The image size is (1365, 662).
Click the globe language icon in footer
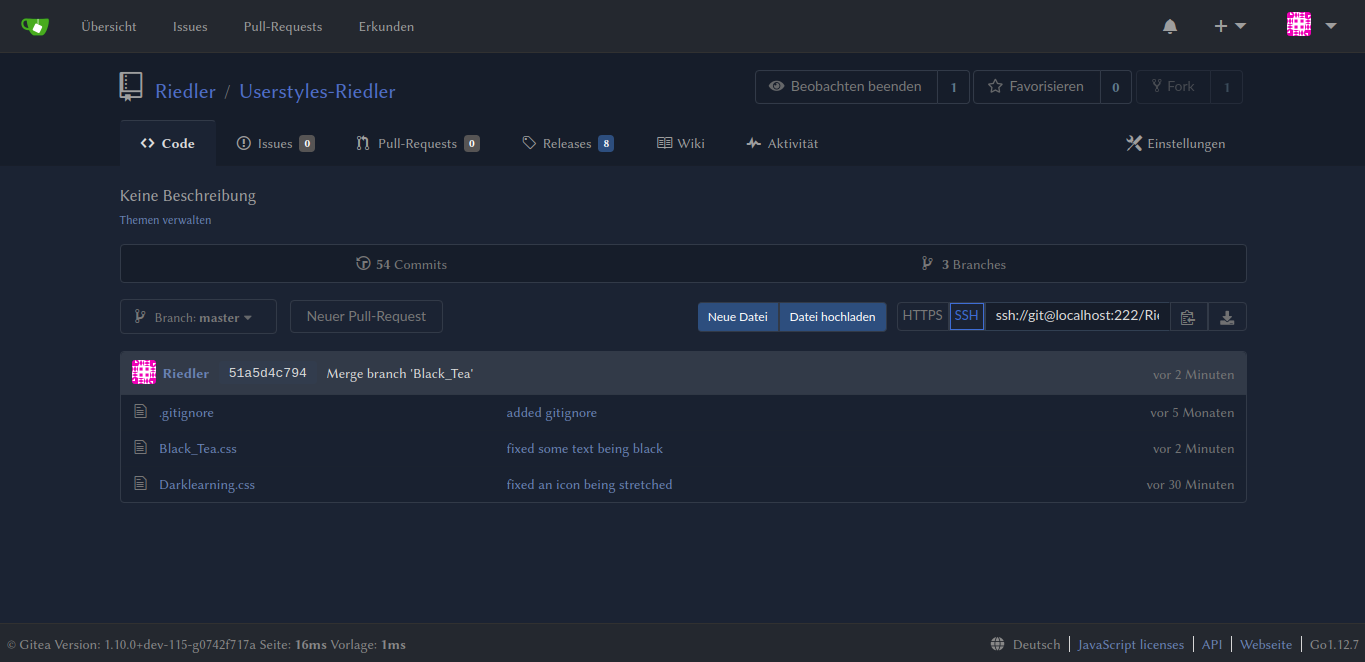(x=998, y=644)
